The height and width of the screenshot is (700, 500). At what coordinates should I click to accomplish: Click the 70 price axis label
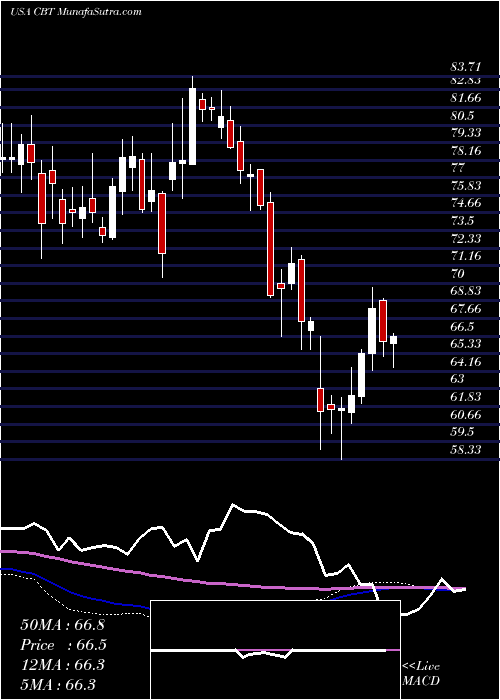(x=458, y=274)
